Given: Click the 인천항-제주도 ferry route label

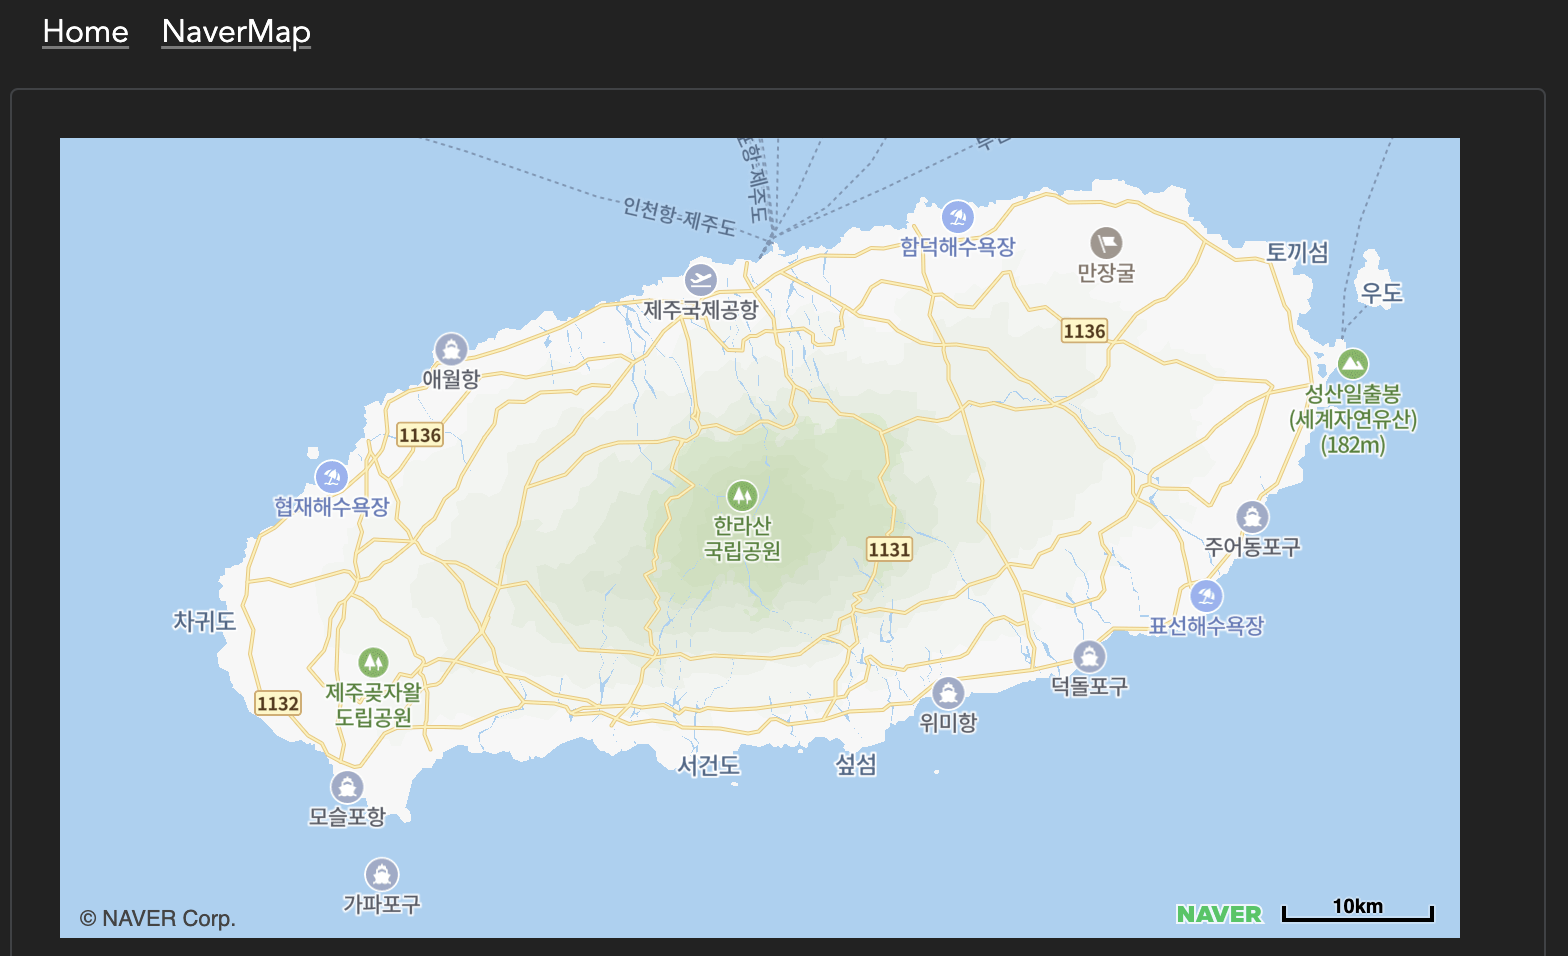Looking at the screenshot, I should point(679,216).
